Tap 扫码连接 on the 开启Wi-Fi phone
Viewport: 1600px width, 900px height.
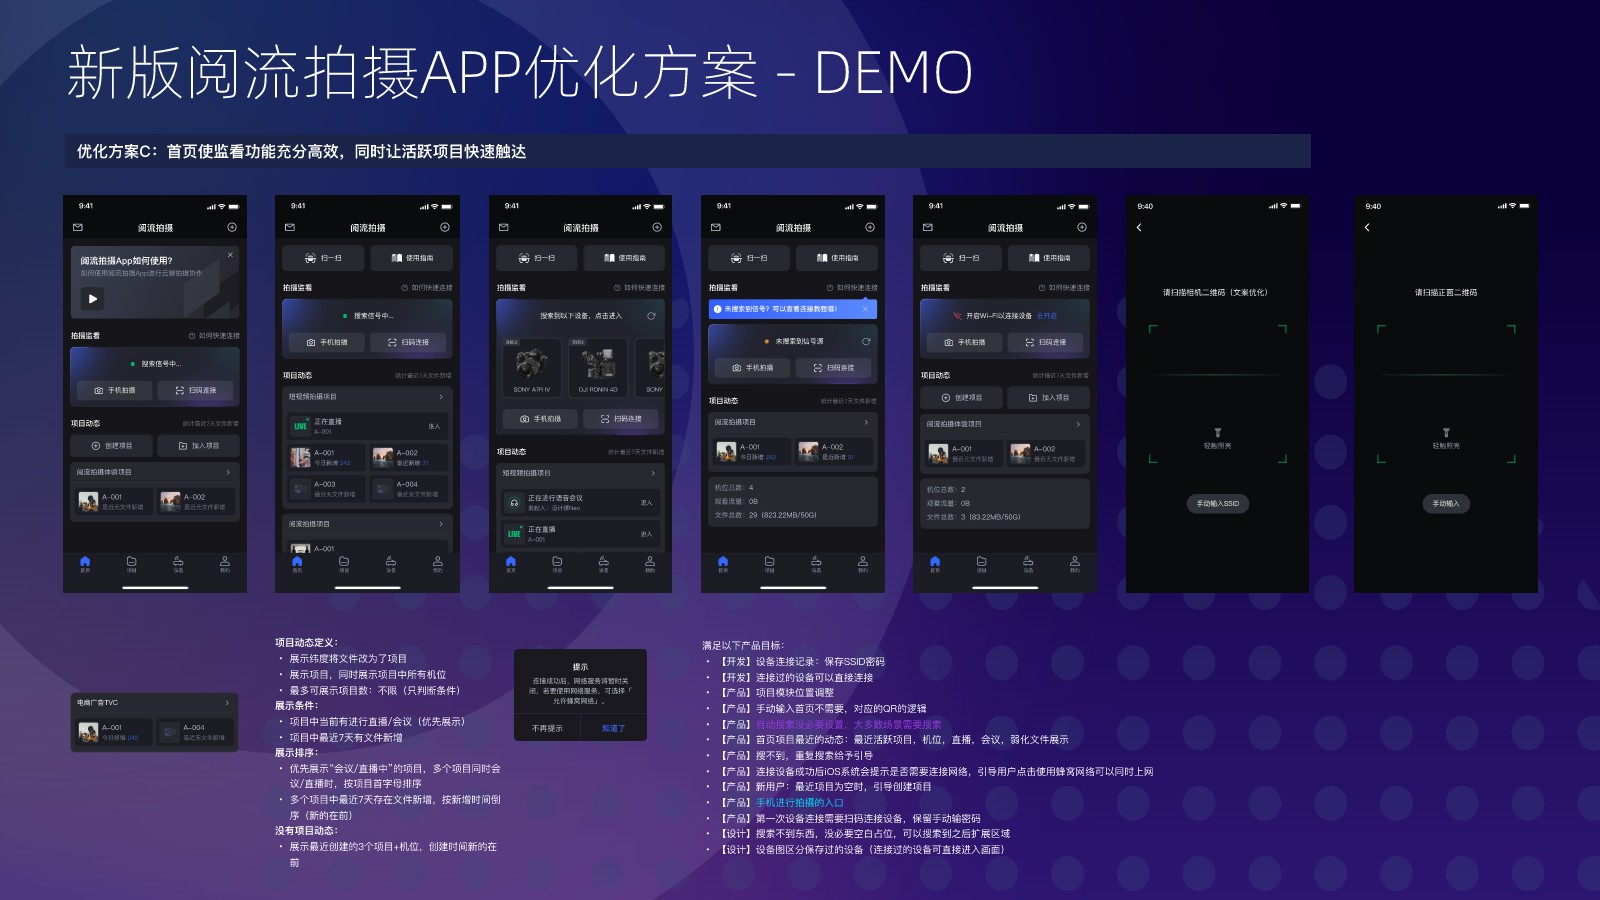click(1045, 342)
